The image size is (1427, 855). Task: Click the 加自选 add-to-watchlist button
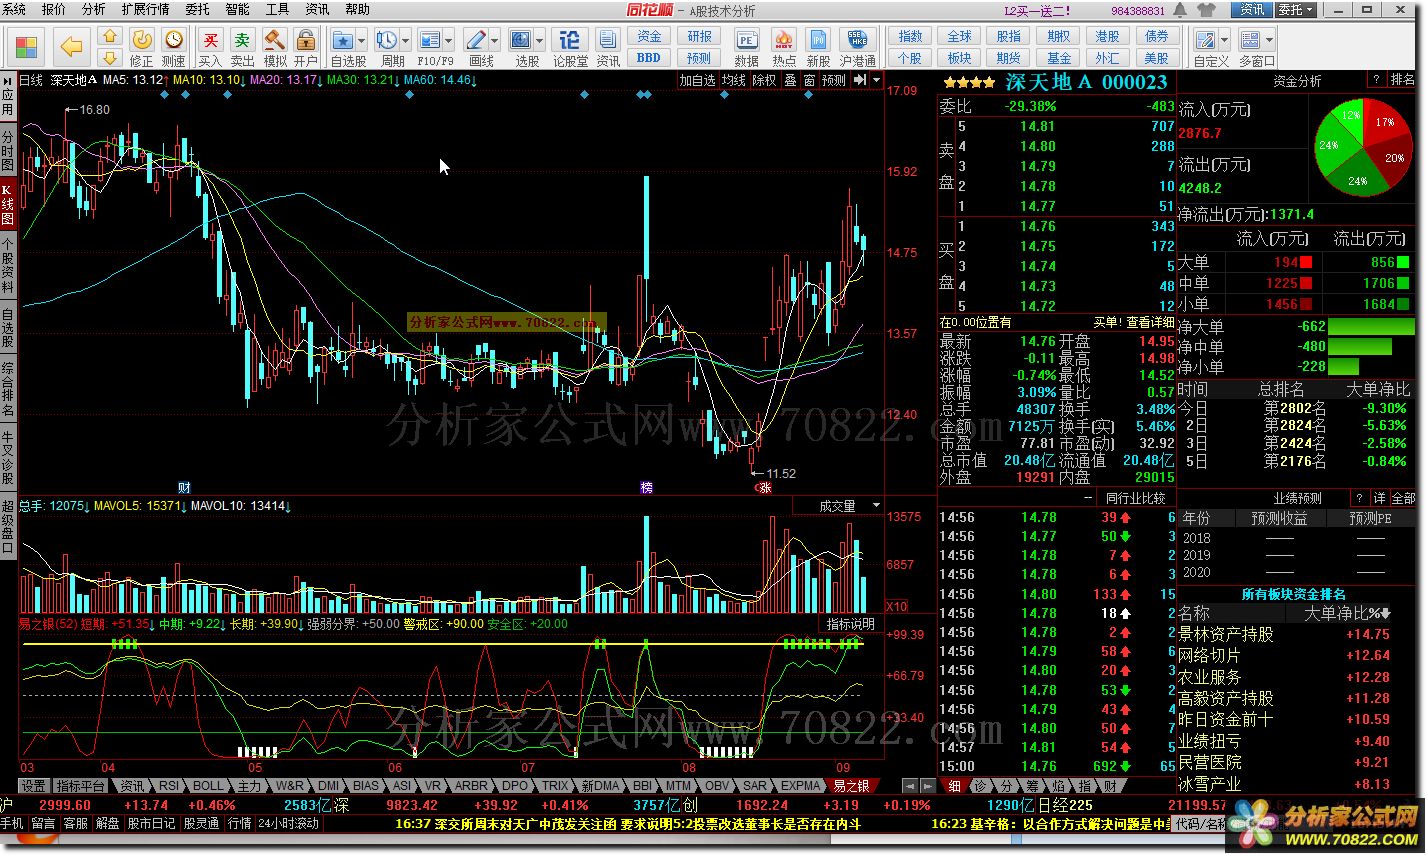tap(698, 80)
